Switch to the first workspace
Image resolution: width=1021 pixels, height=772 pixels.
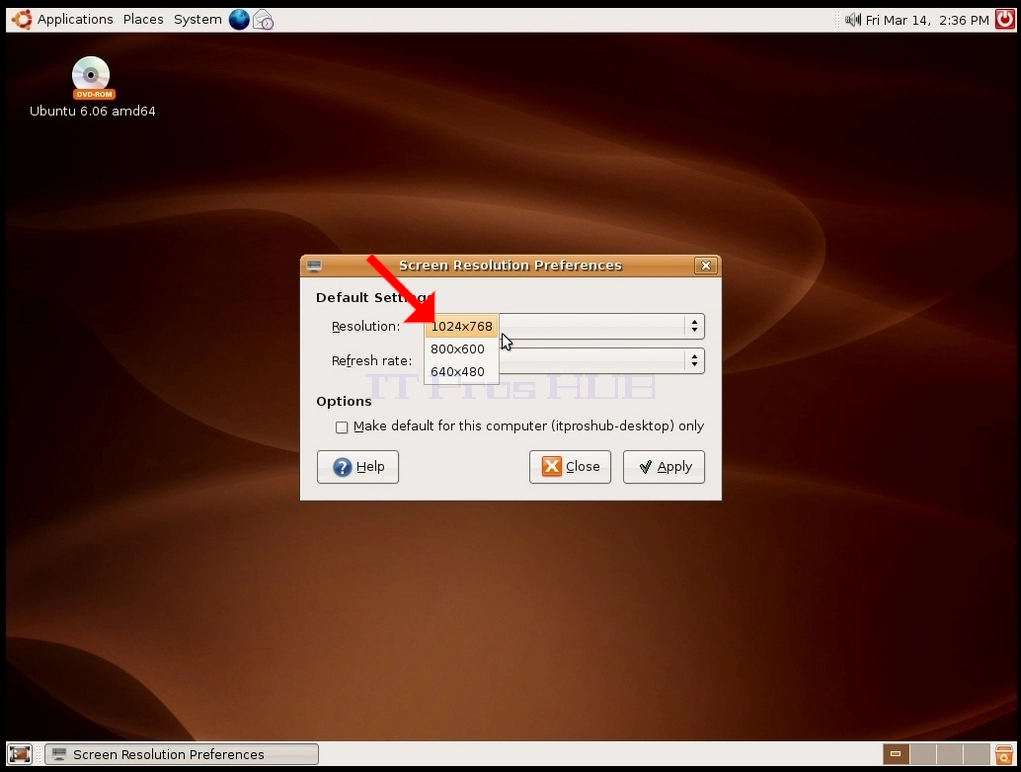click(896, 754)
